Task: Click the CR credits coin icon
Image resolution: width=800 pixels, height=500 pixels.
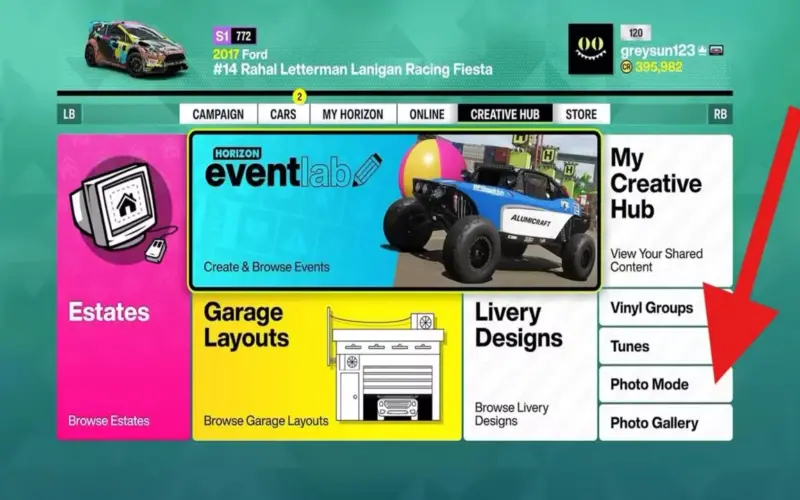Action: 627,67
